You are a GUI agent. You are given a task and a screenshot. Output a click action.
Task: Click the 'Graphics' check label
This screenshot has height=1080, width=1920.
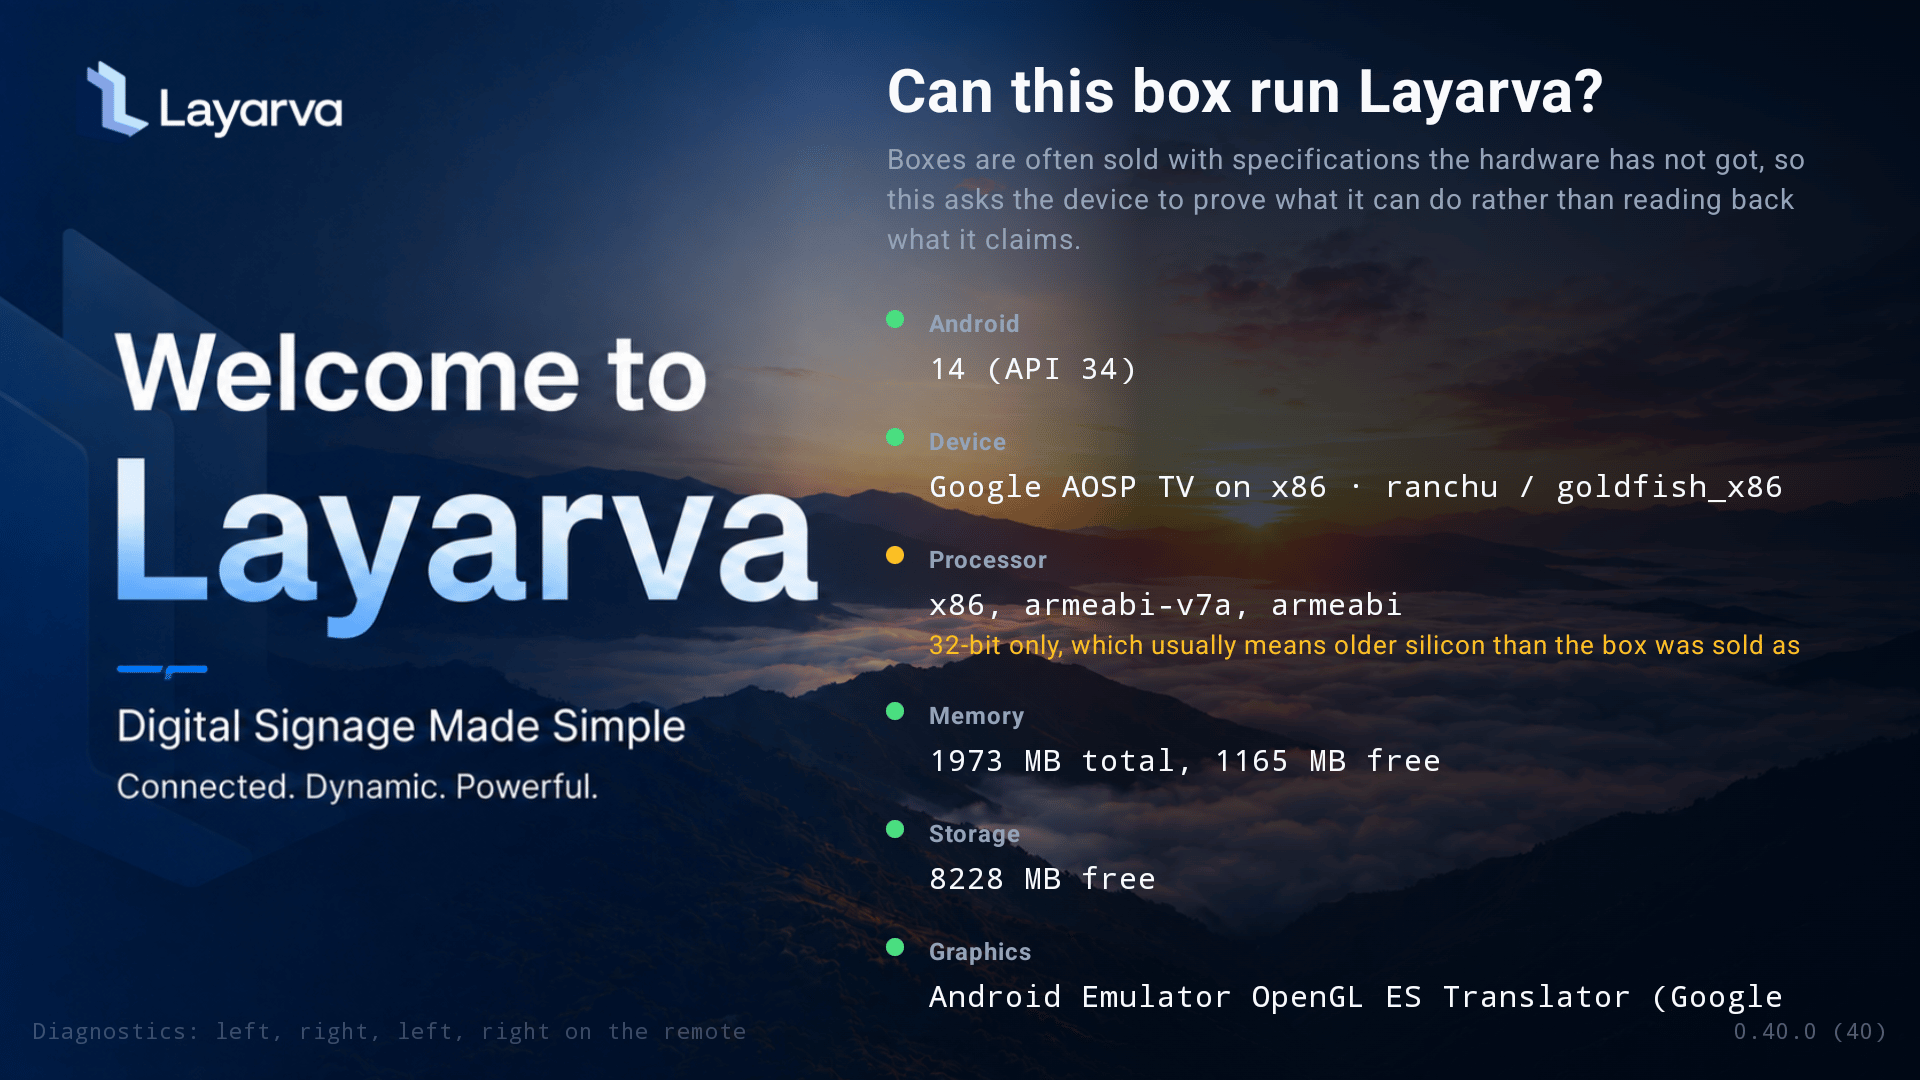[x=980, y=952]
